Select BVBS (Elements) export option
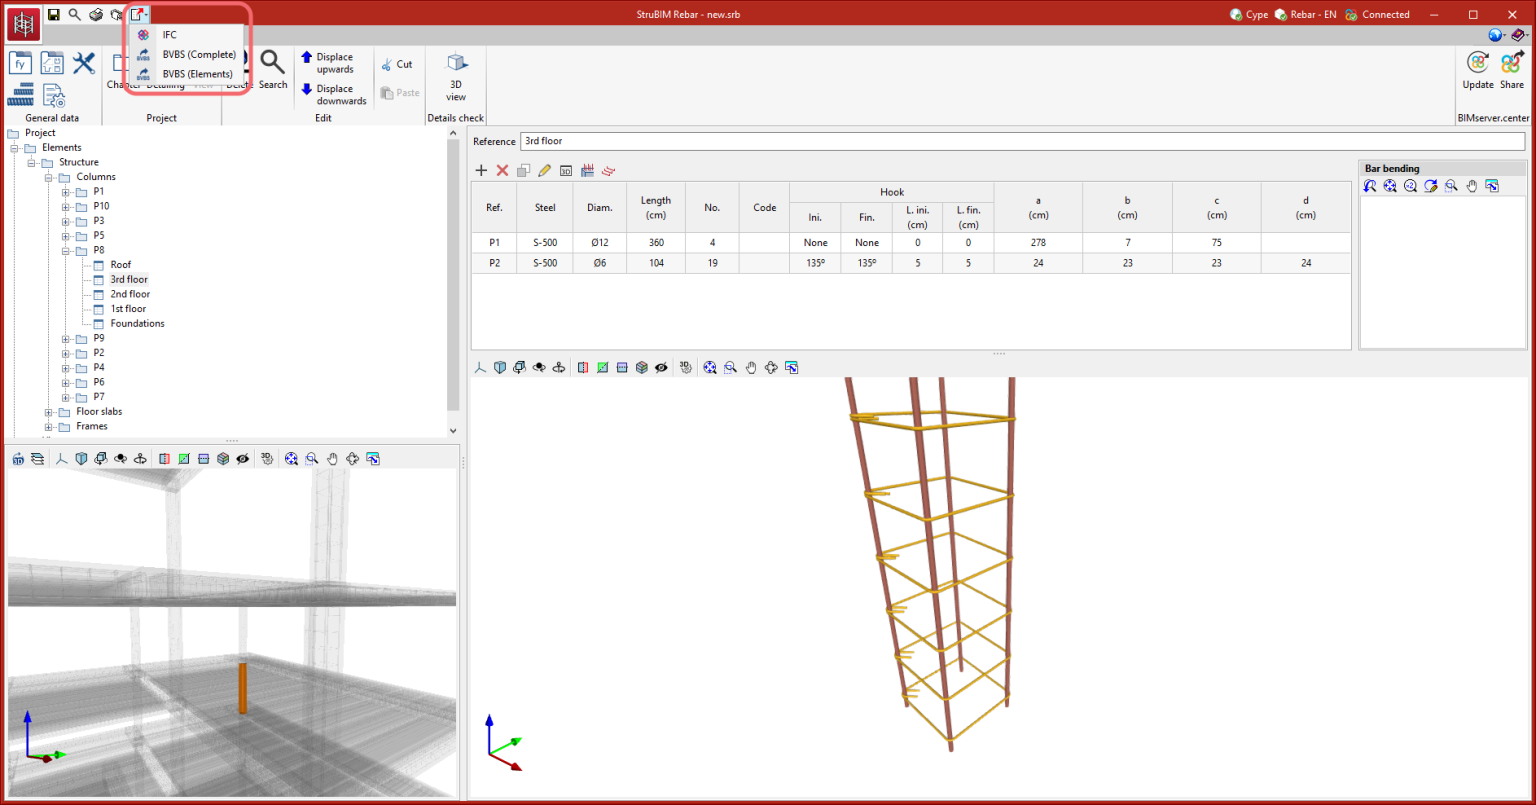The width and height of the screenshot is (1536, 805). tap(186, 74)
